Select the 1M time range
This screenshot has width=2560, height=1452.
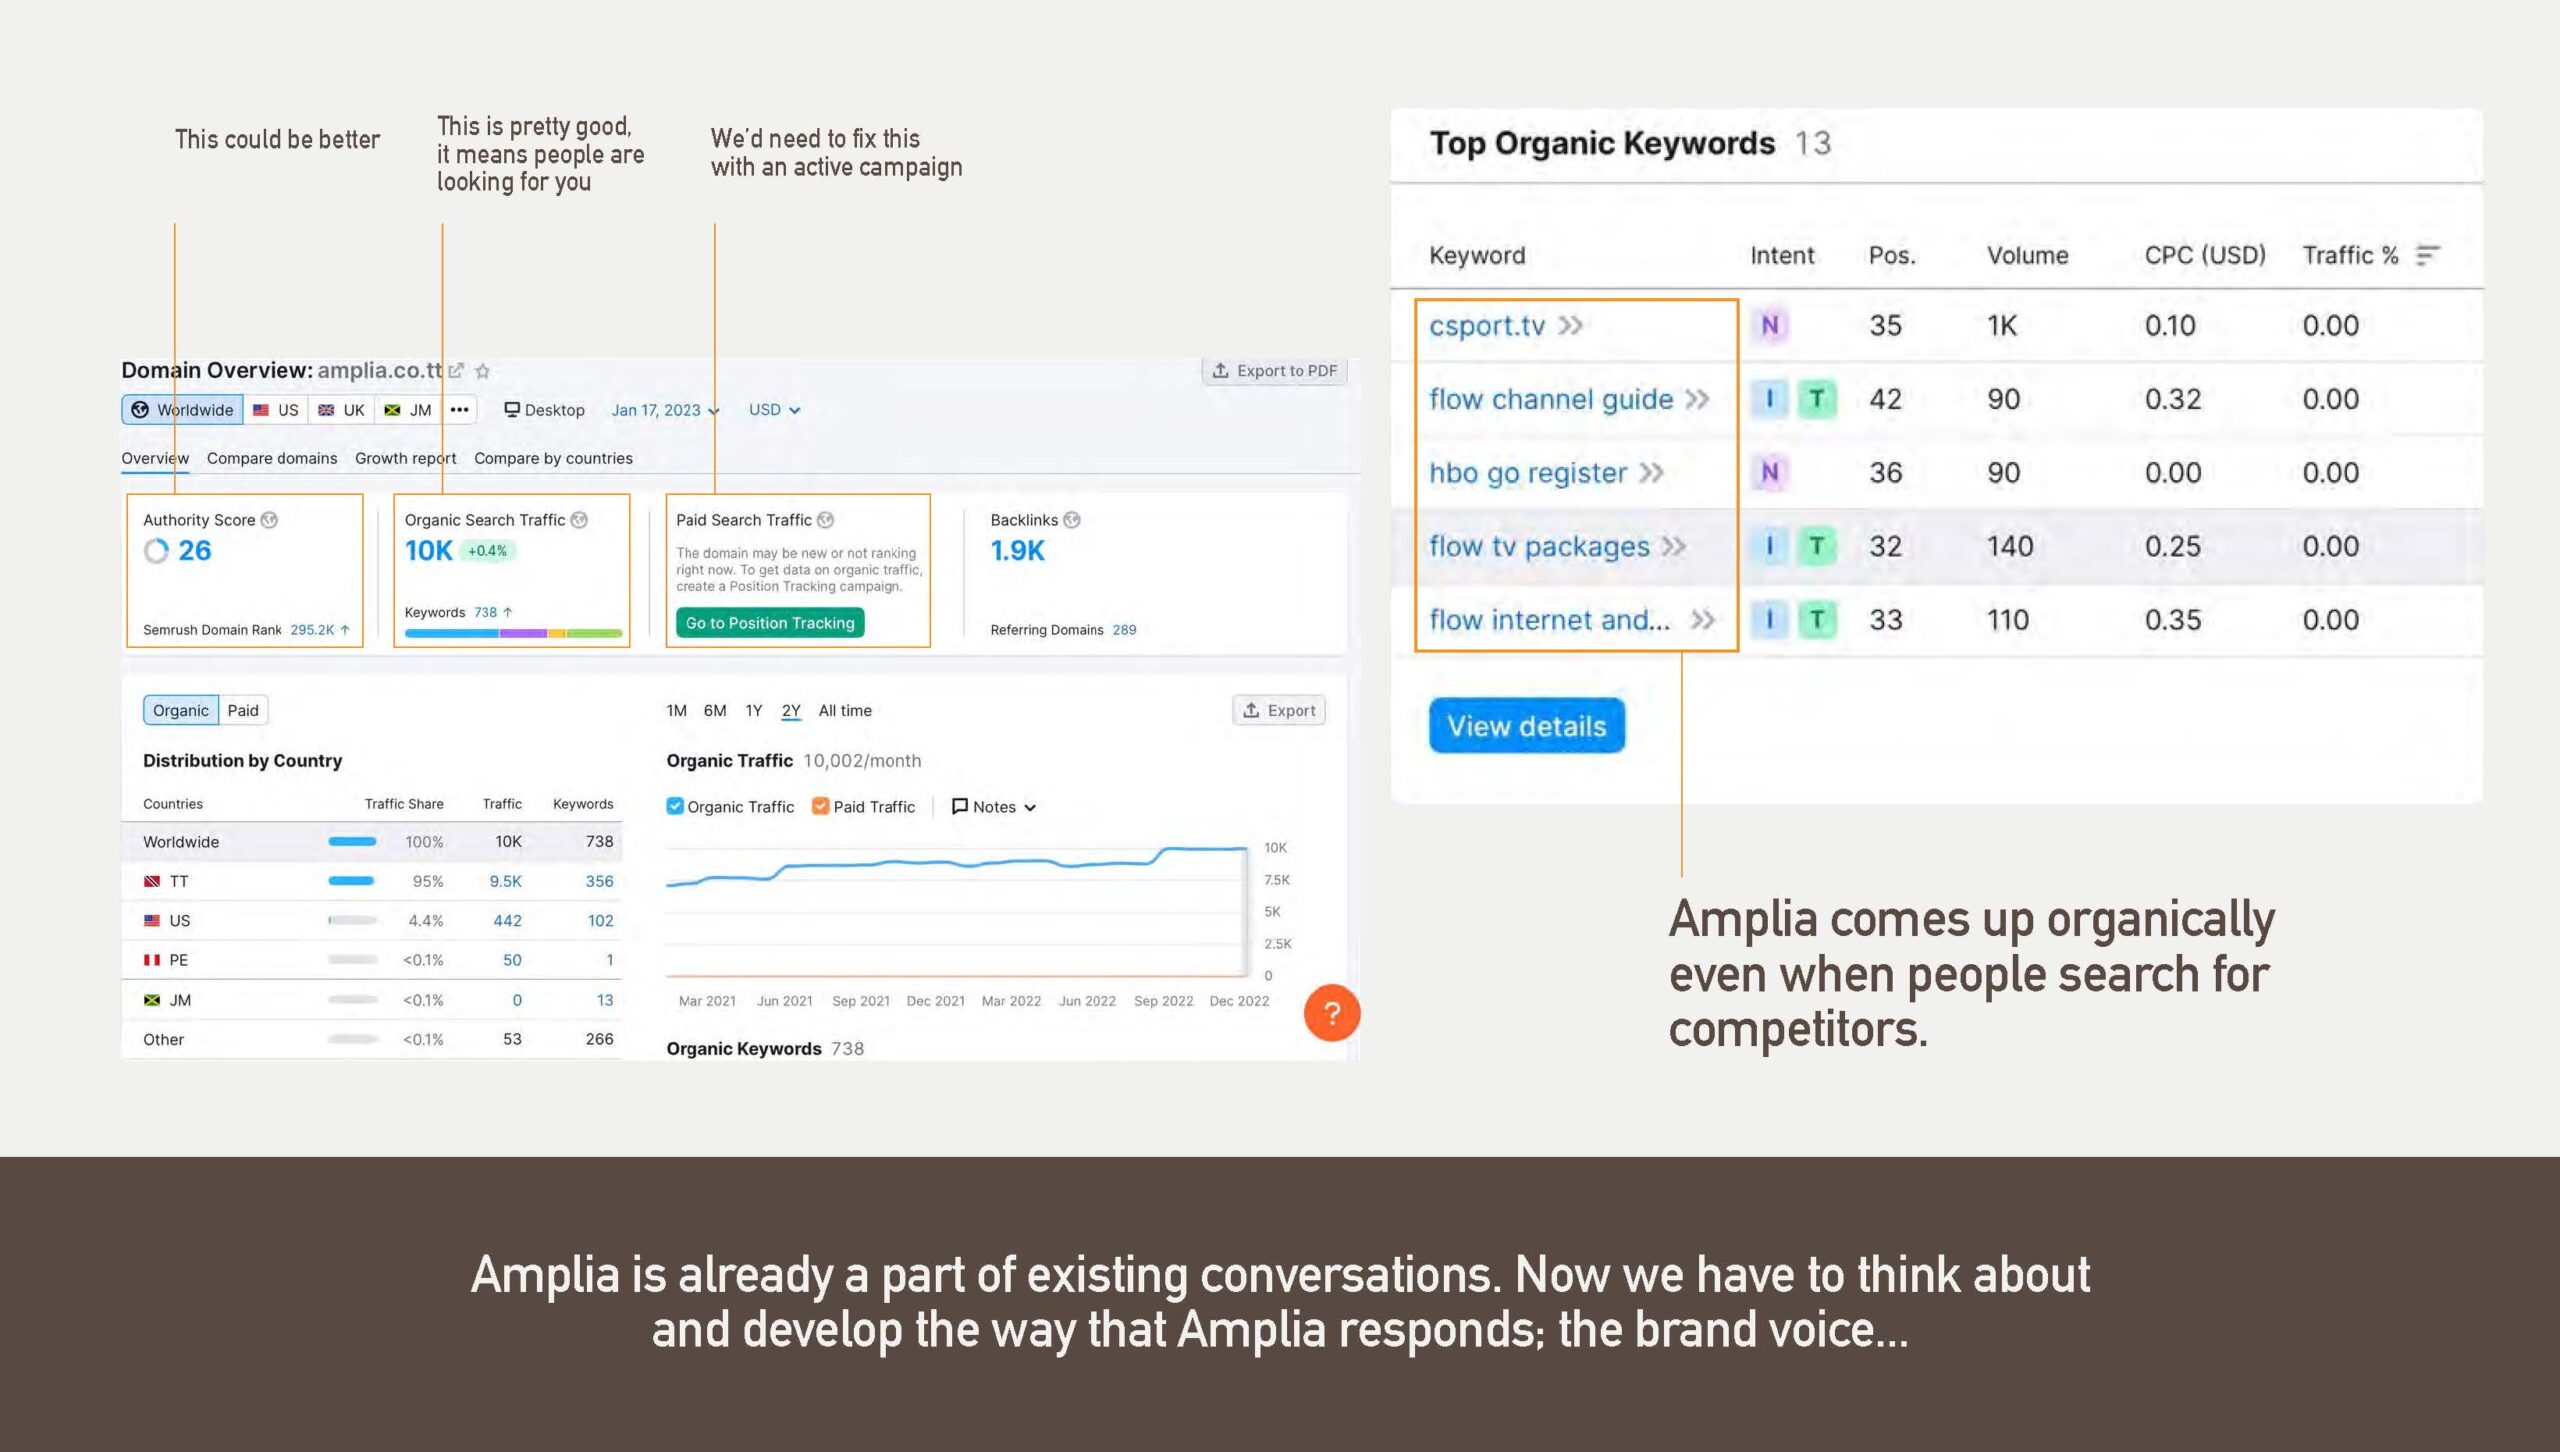pos(677,710)
